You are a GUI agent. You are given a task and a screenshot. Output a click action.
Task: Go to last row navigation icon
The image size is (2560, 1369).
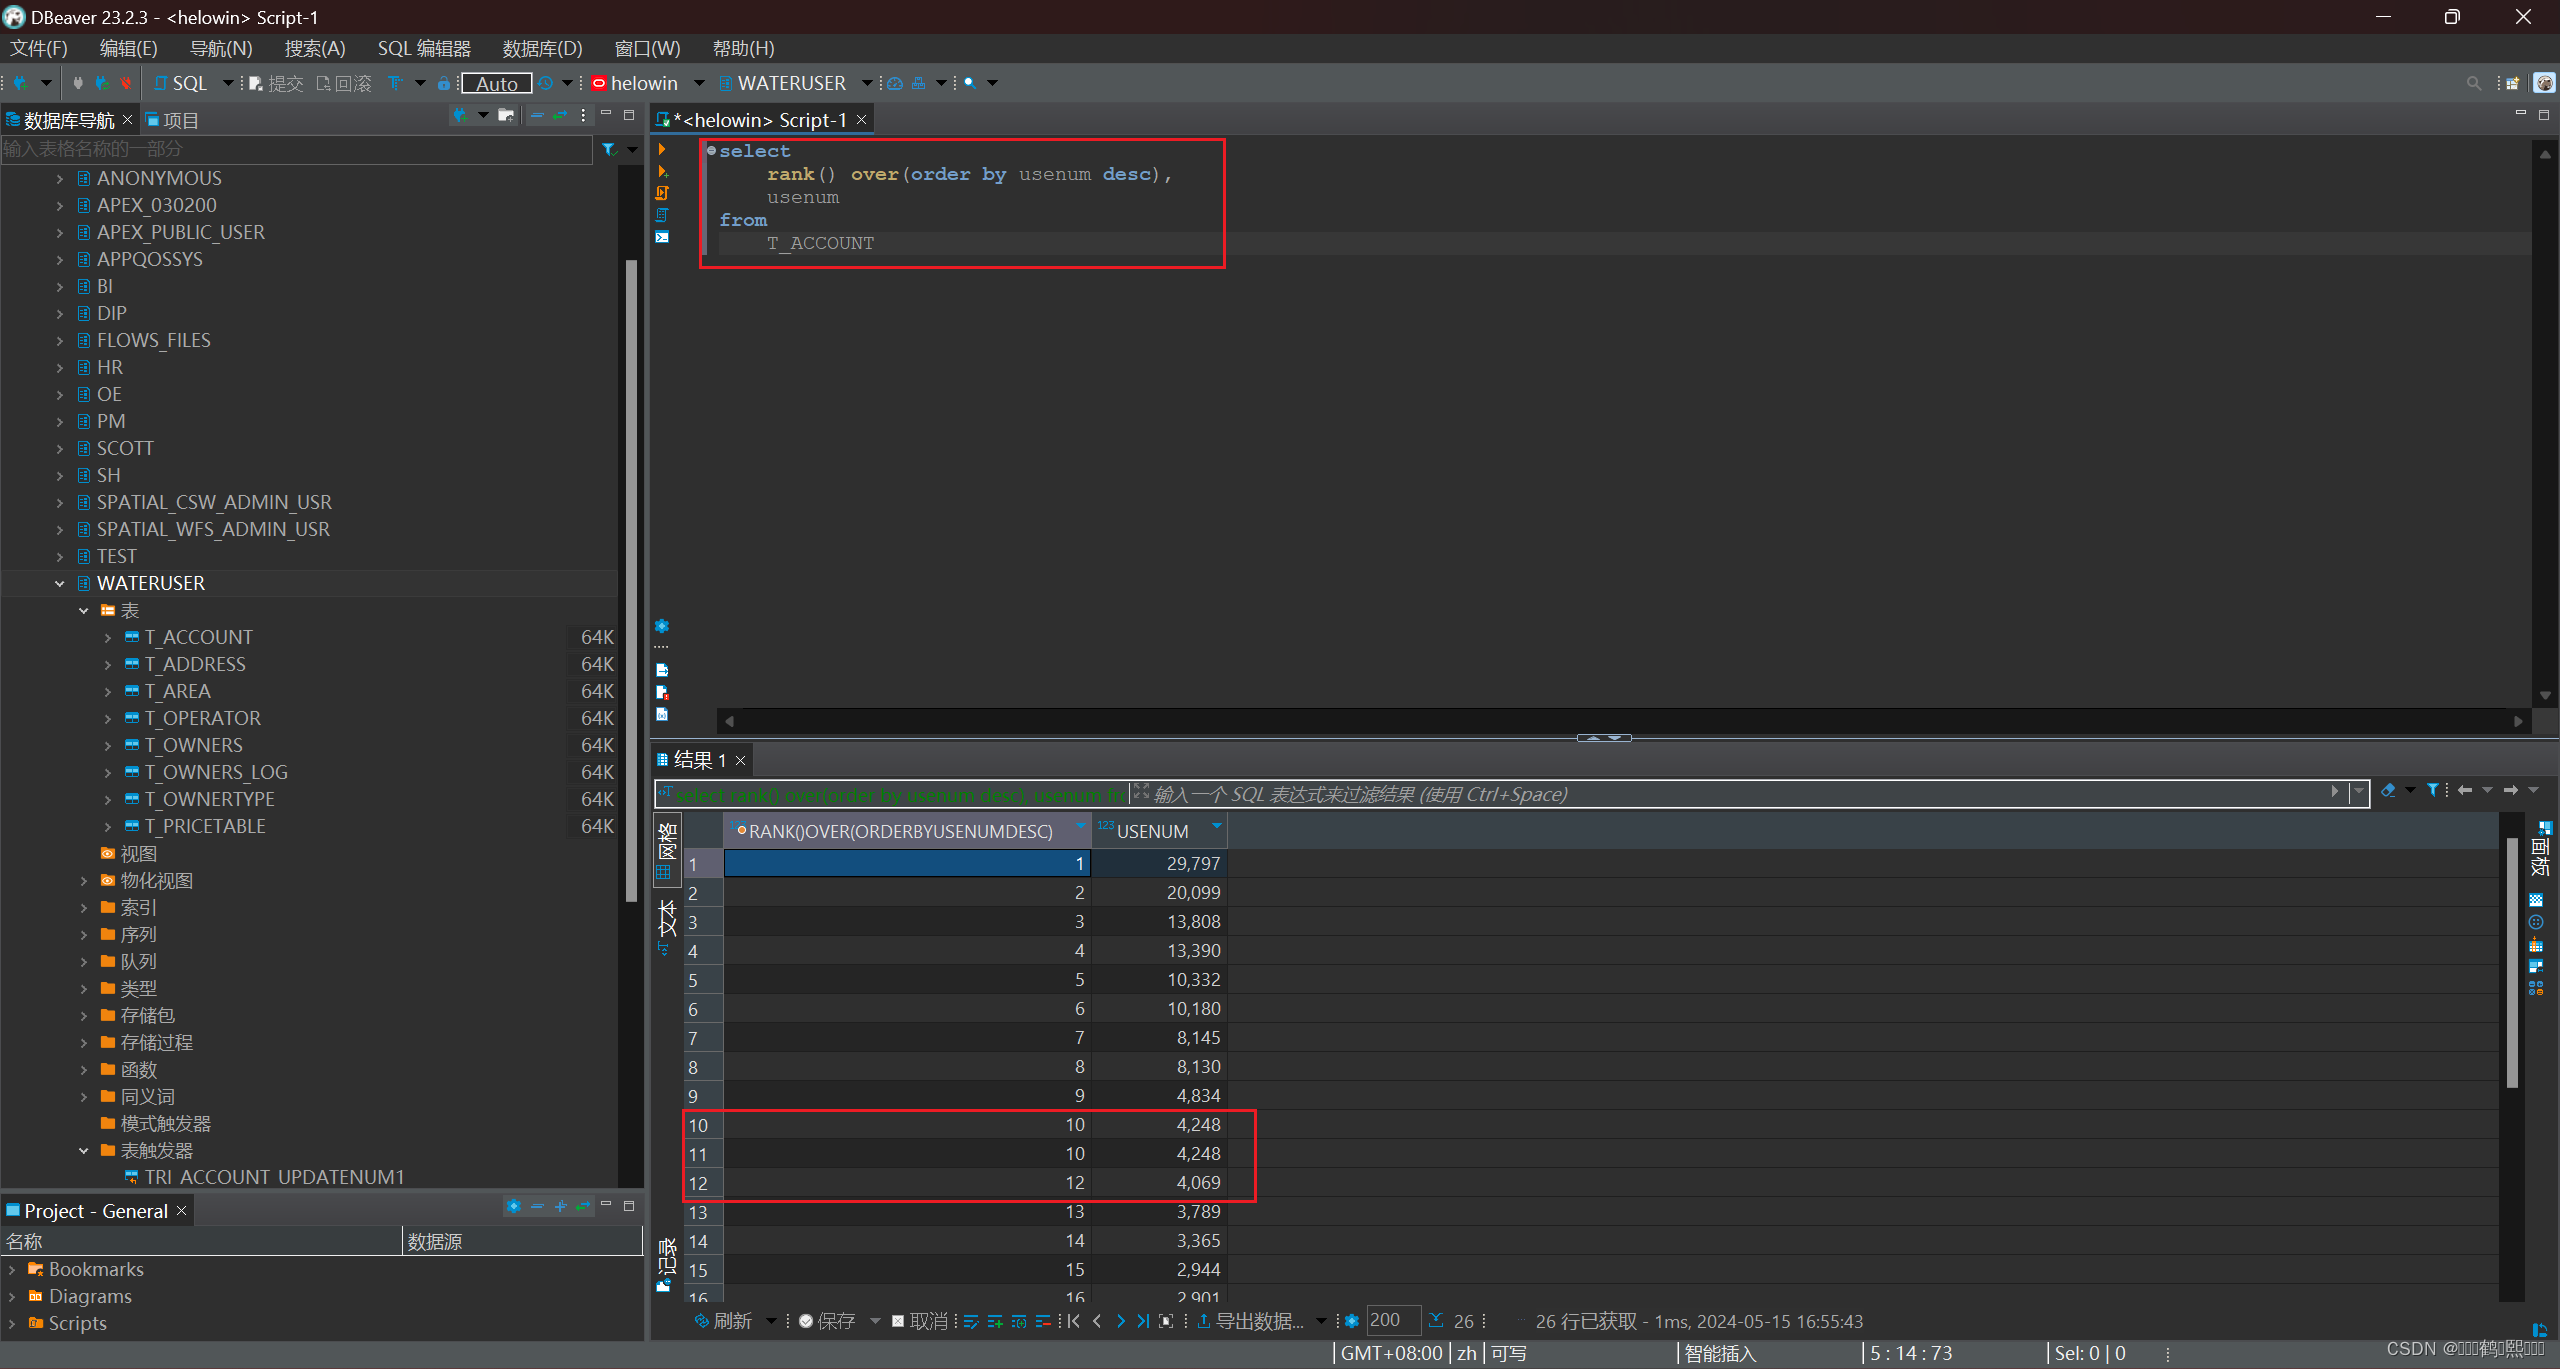pyautogui.click(x=1142, y=1322)
